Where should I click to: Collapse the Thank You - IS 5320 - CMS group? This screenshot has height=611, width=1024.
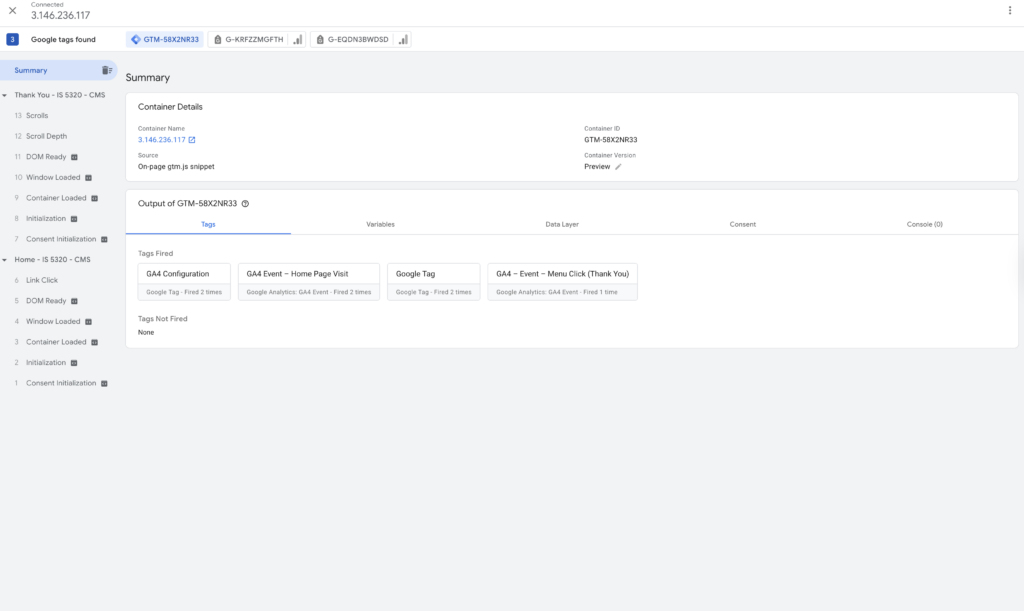point(6,95)
